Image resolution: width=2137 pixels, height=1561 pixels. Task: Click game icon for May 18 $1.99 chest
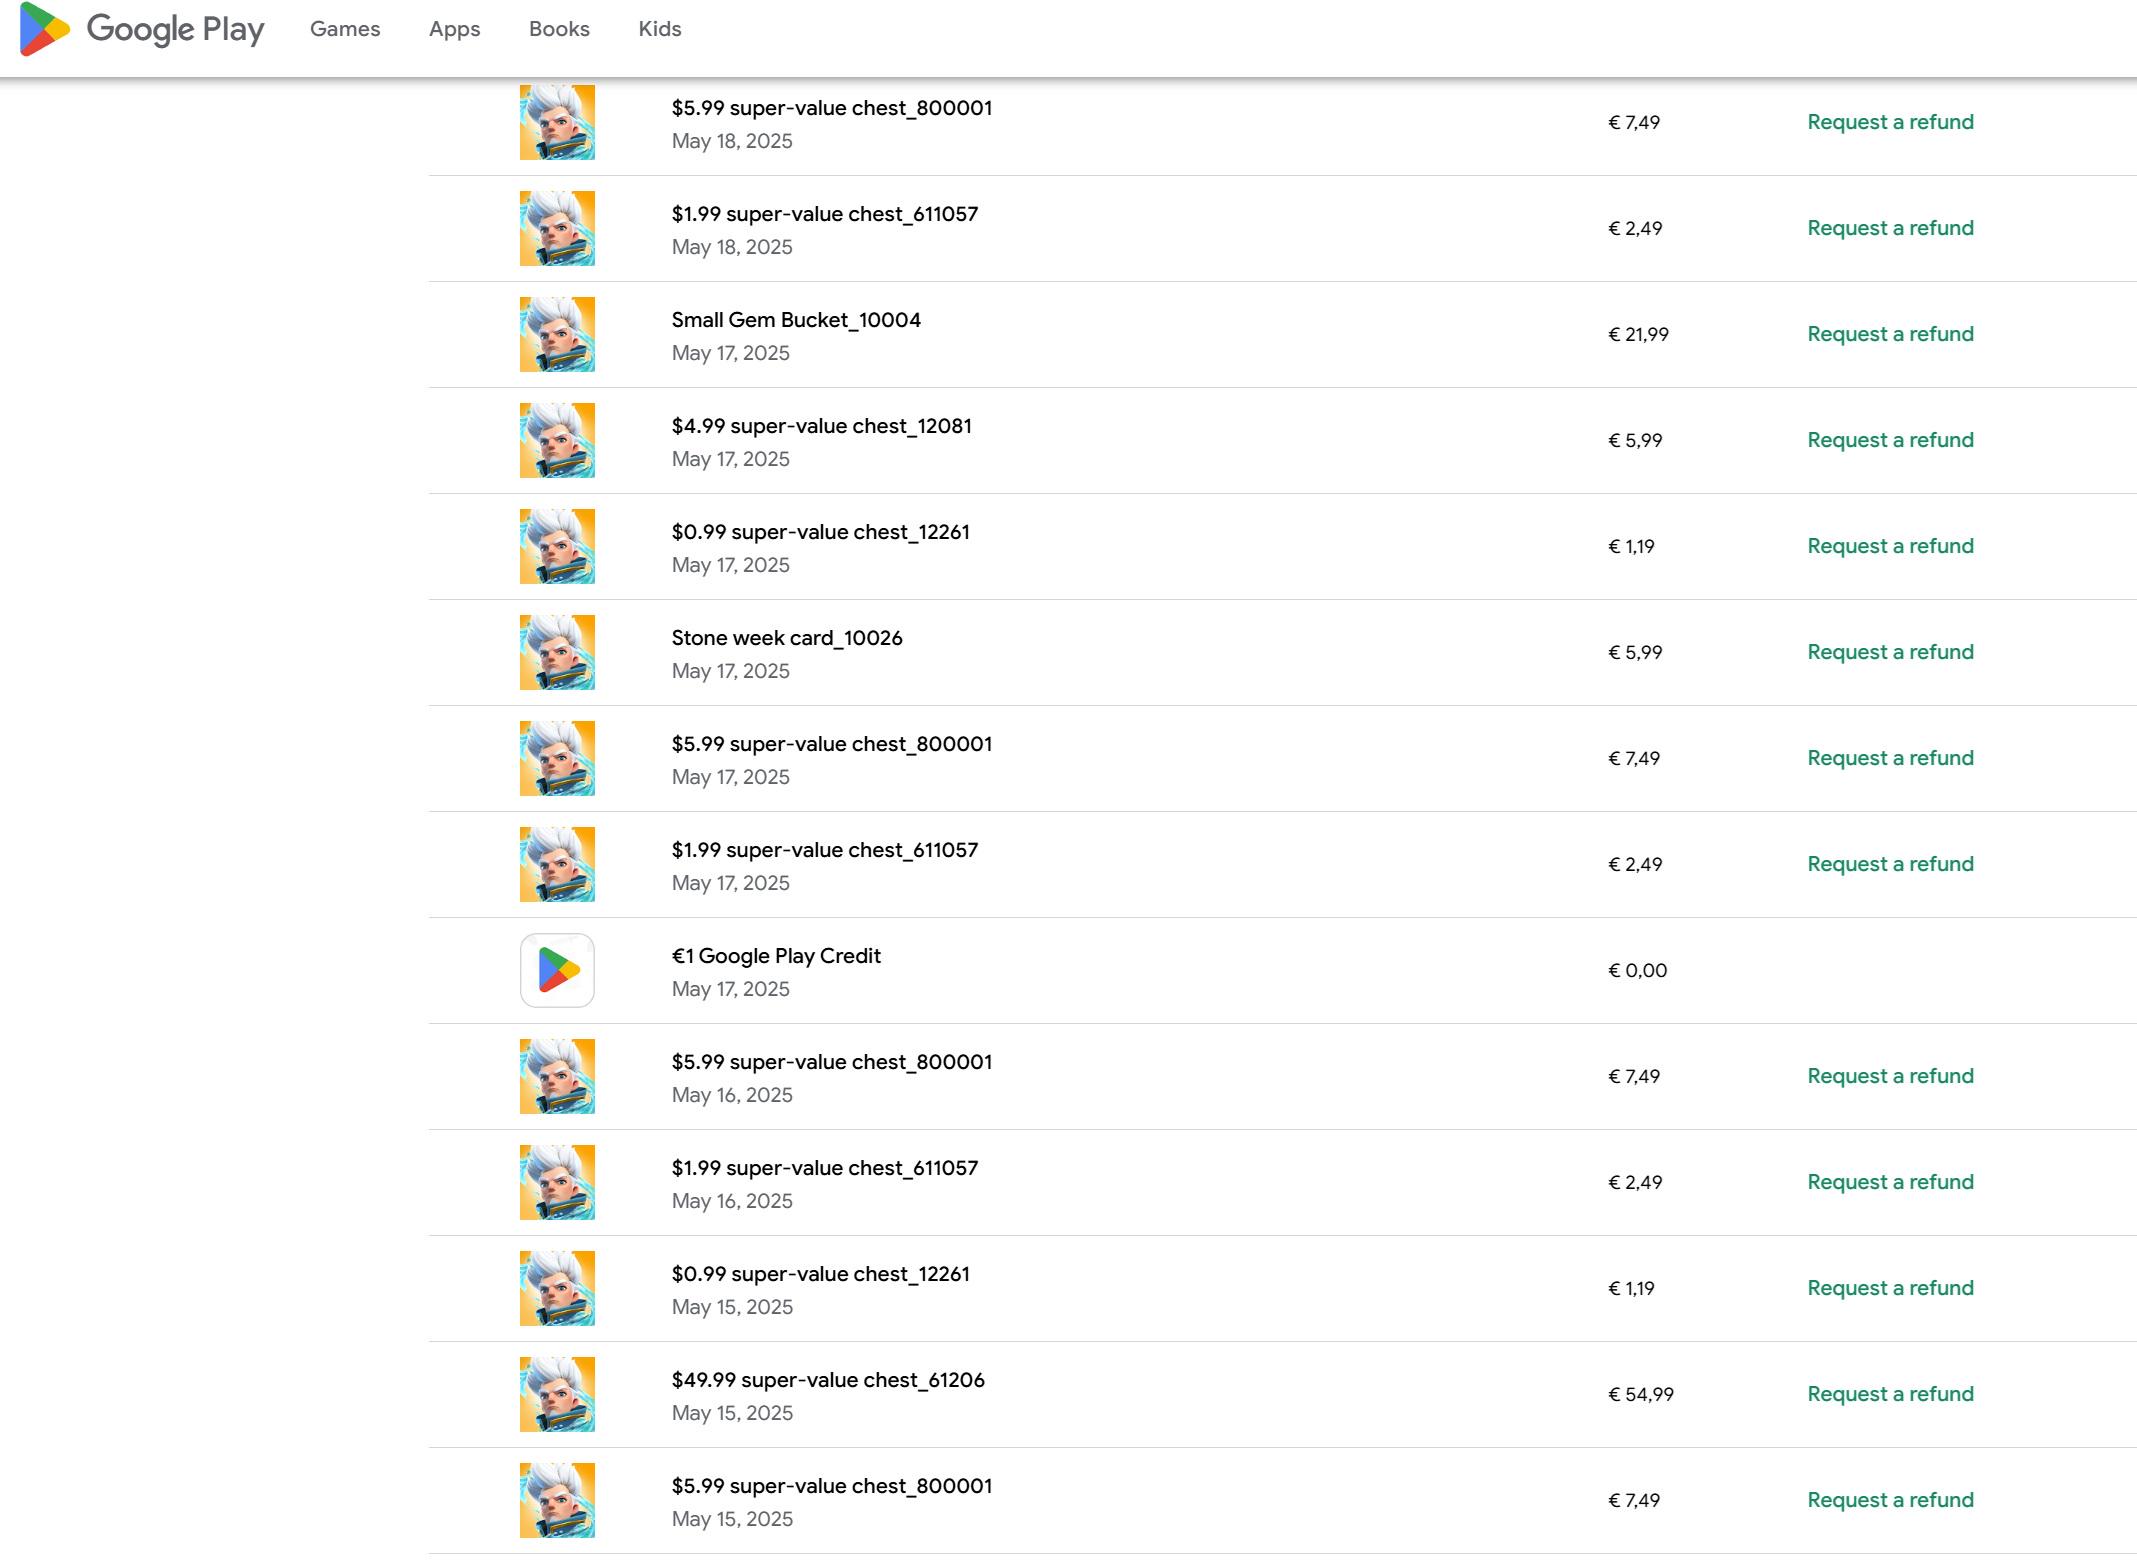point(557,228)
